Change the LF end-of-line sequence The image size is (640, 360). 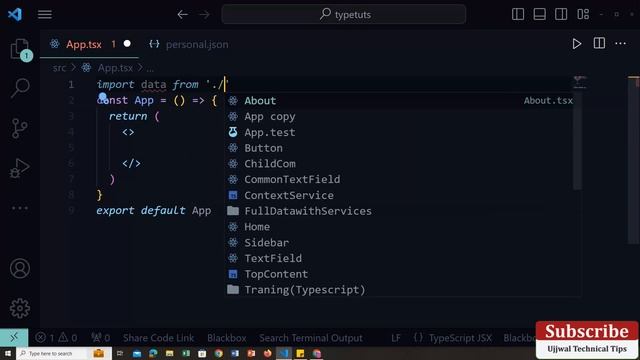(x=396, y=338)
